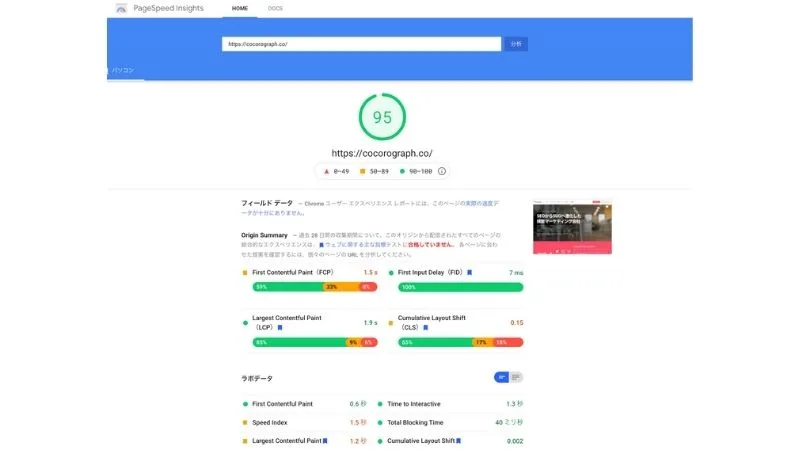The image size is (800, 450).
Task: Click the green dot beside Total Blocking Time
Action: point(380,423)
